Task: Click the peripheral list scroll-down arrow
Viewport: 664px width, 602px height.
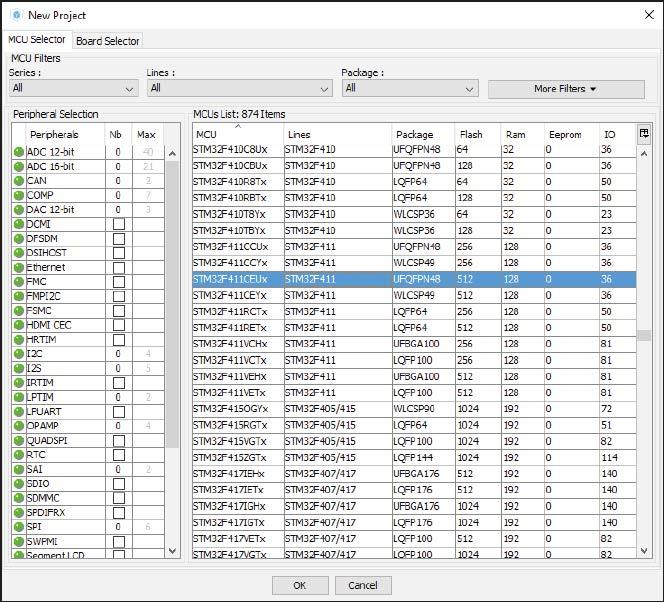Action: (172, 551)
